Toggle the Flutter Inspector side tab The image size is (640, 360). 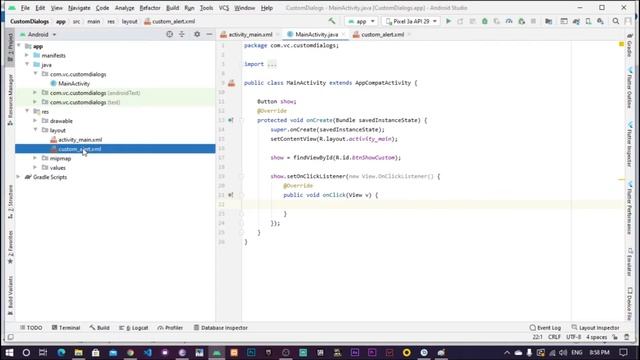pos(630,144)
